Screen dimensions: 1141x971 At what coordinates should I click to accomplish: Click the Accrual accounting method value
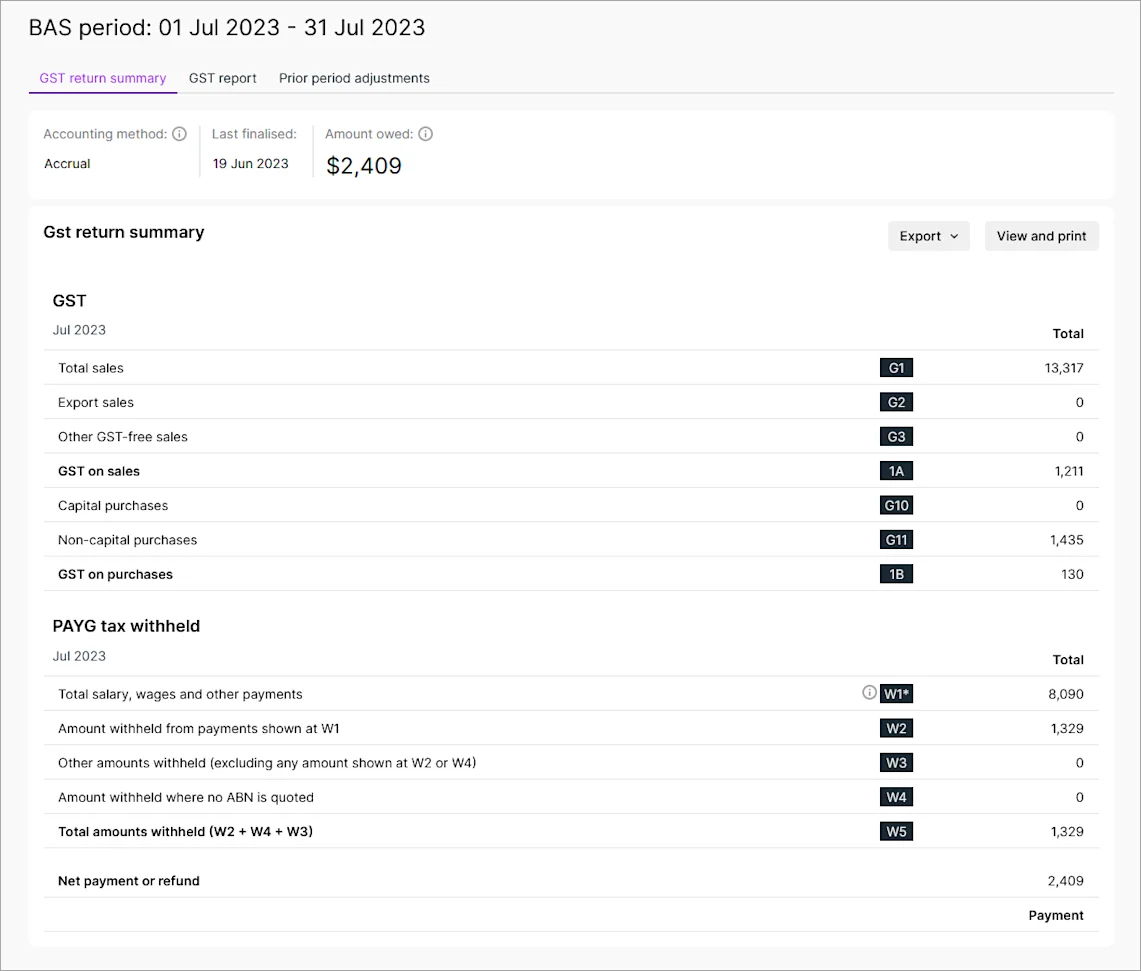click(67, 164)
